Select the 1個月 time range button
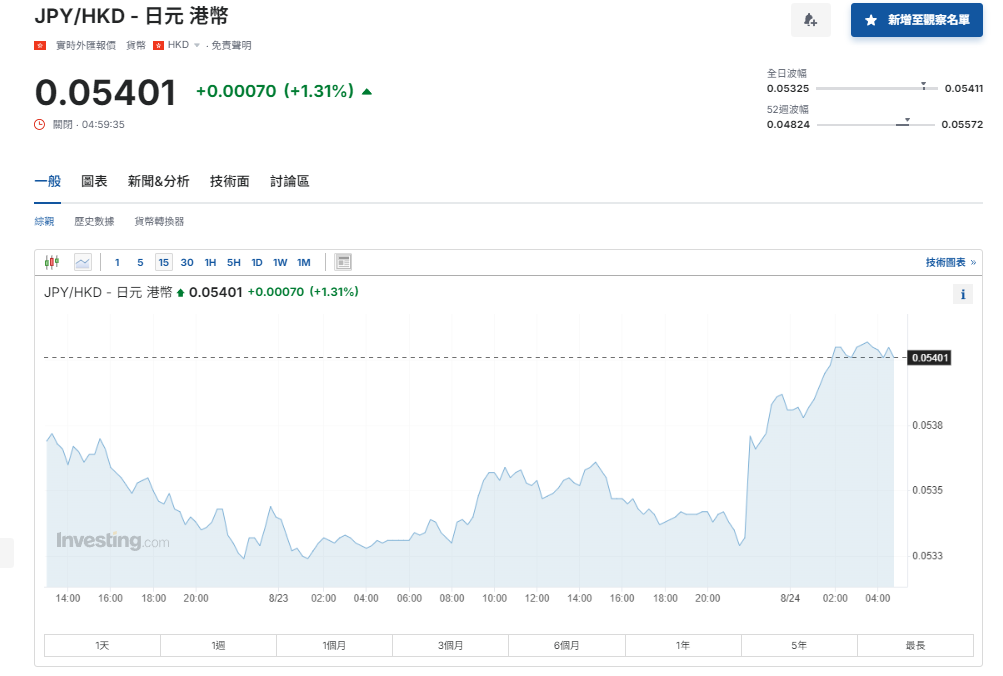Screen dimensions: 1003x676 click(334, 646)
